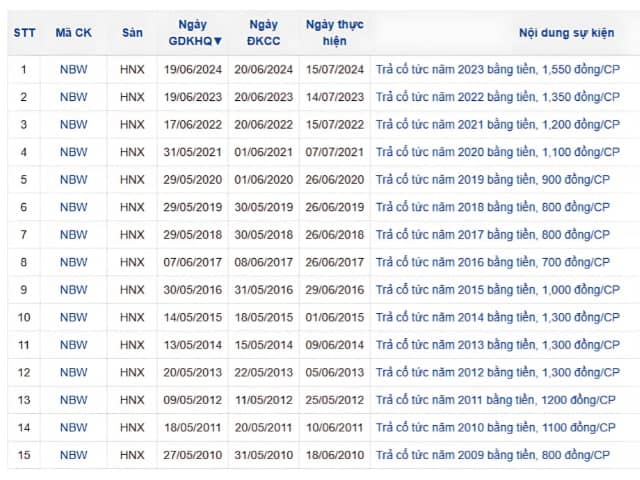Open the 2019 dividend event, 900 đồng/CP
Screen dimensions: 640x480
pos(493,180)
